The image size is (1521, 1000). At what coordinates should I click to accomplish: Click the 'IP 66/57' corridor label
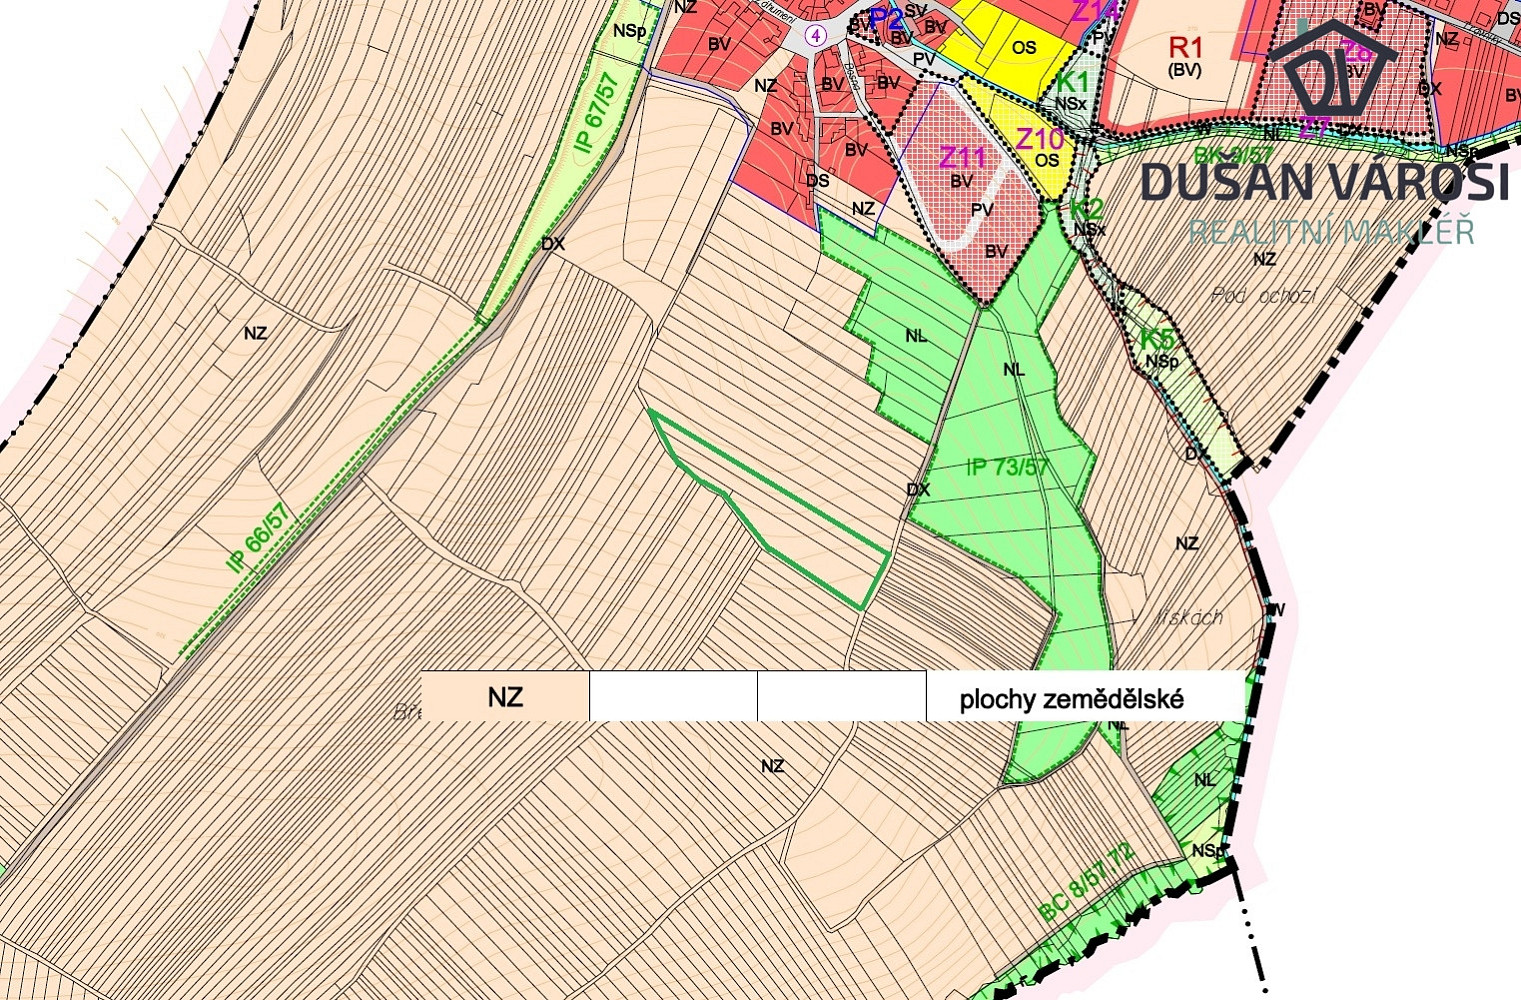[x=258, y=537]
